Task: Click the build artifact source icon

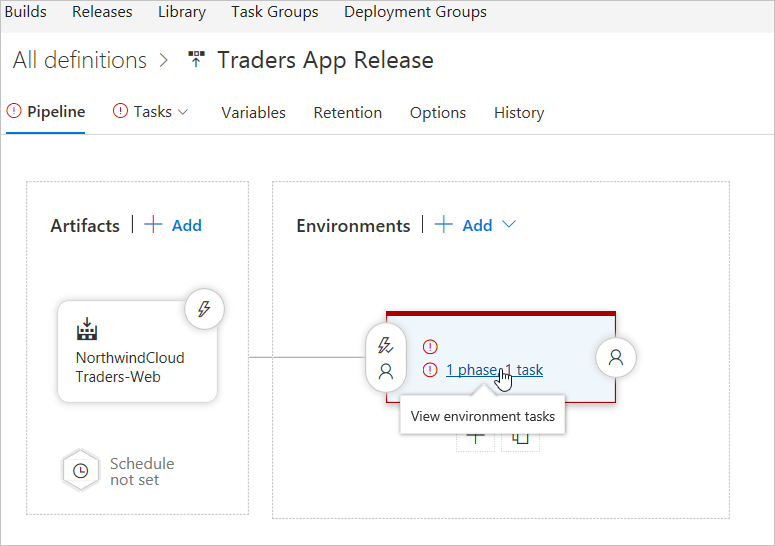Action: coord(87,329)
